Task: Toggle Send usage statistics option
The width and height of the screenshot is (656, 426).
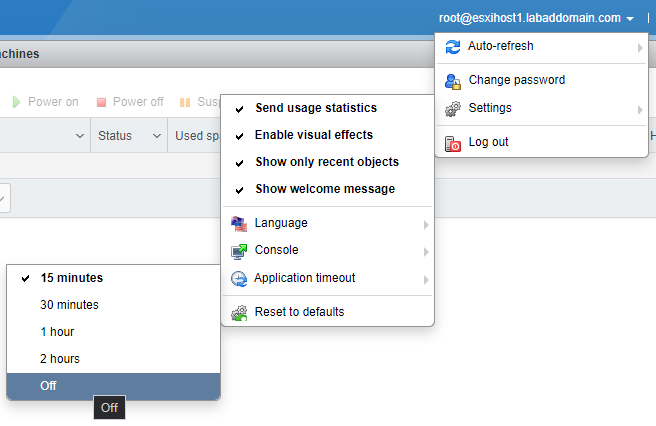Action: [x=318, y=108]
